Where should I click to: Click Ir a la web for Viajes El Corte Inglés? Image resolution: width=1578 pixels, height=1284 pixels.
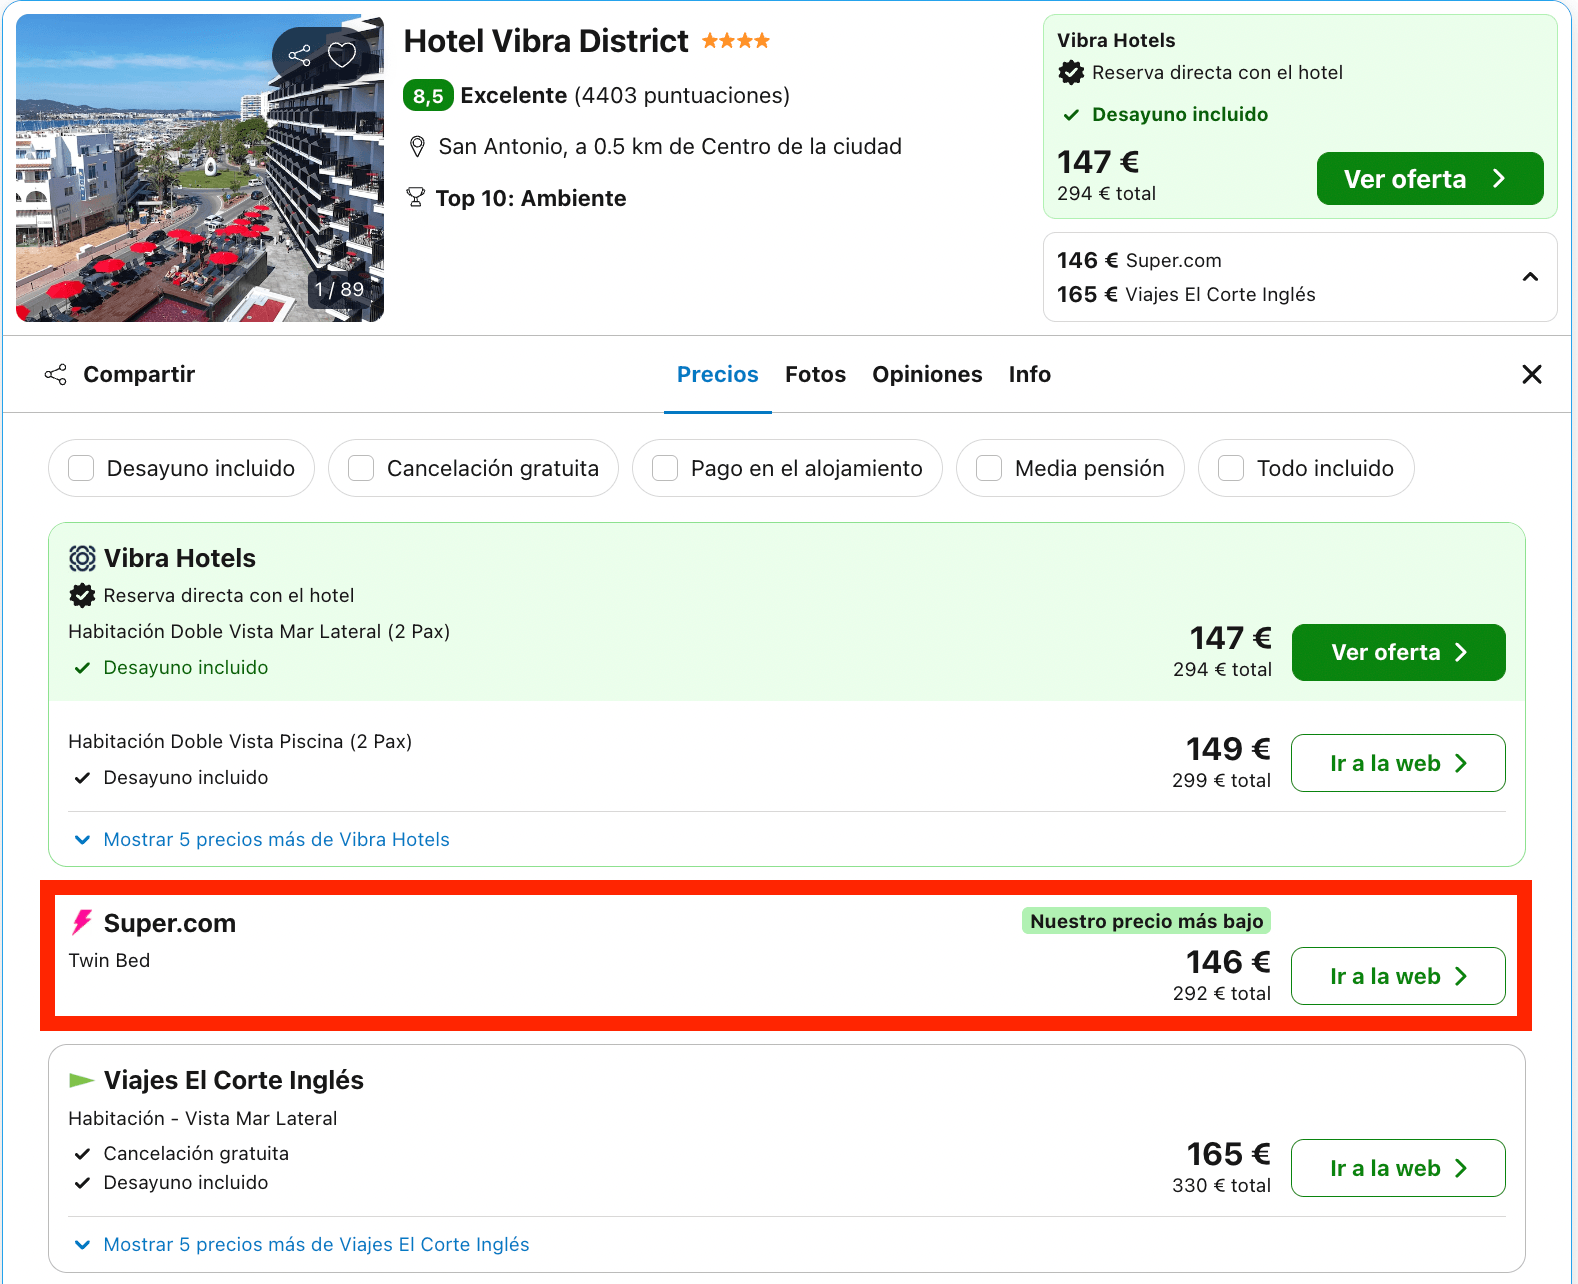1398,1168
